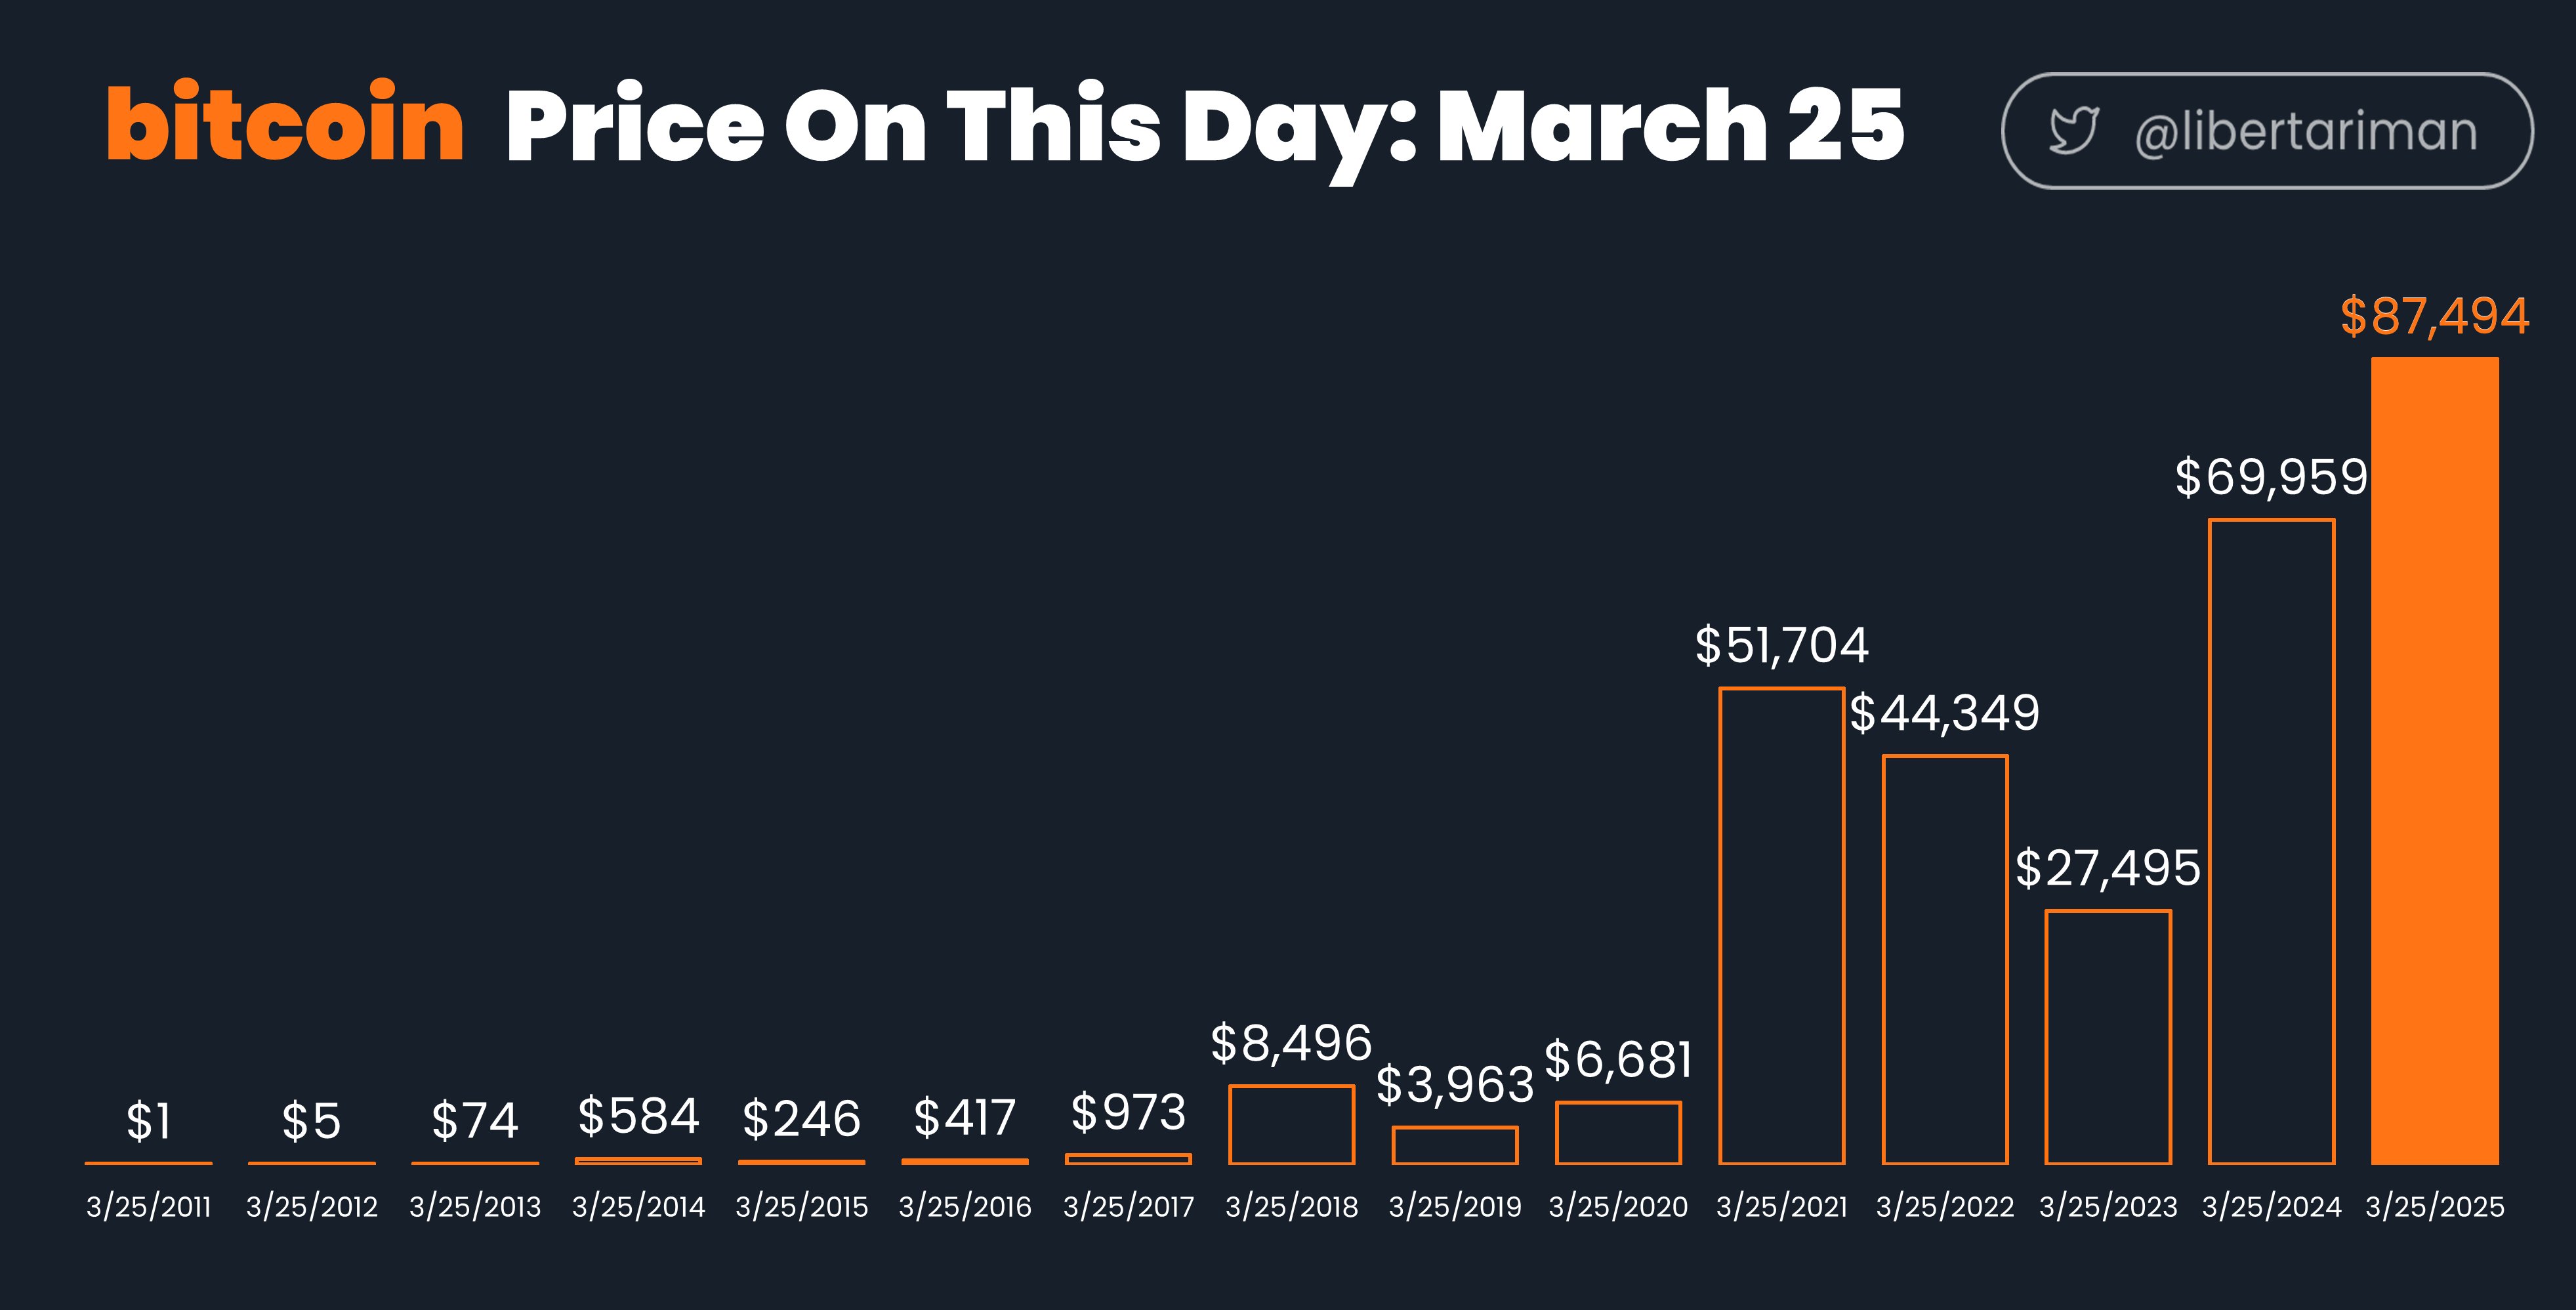This screenshot has height=1310, width=2576.
Task: Click the $27,495 value label
Action: click(2108, 868)
